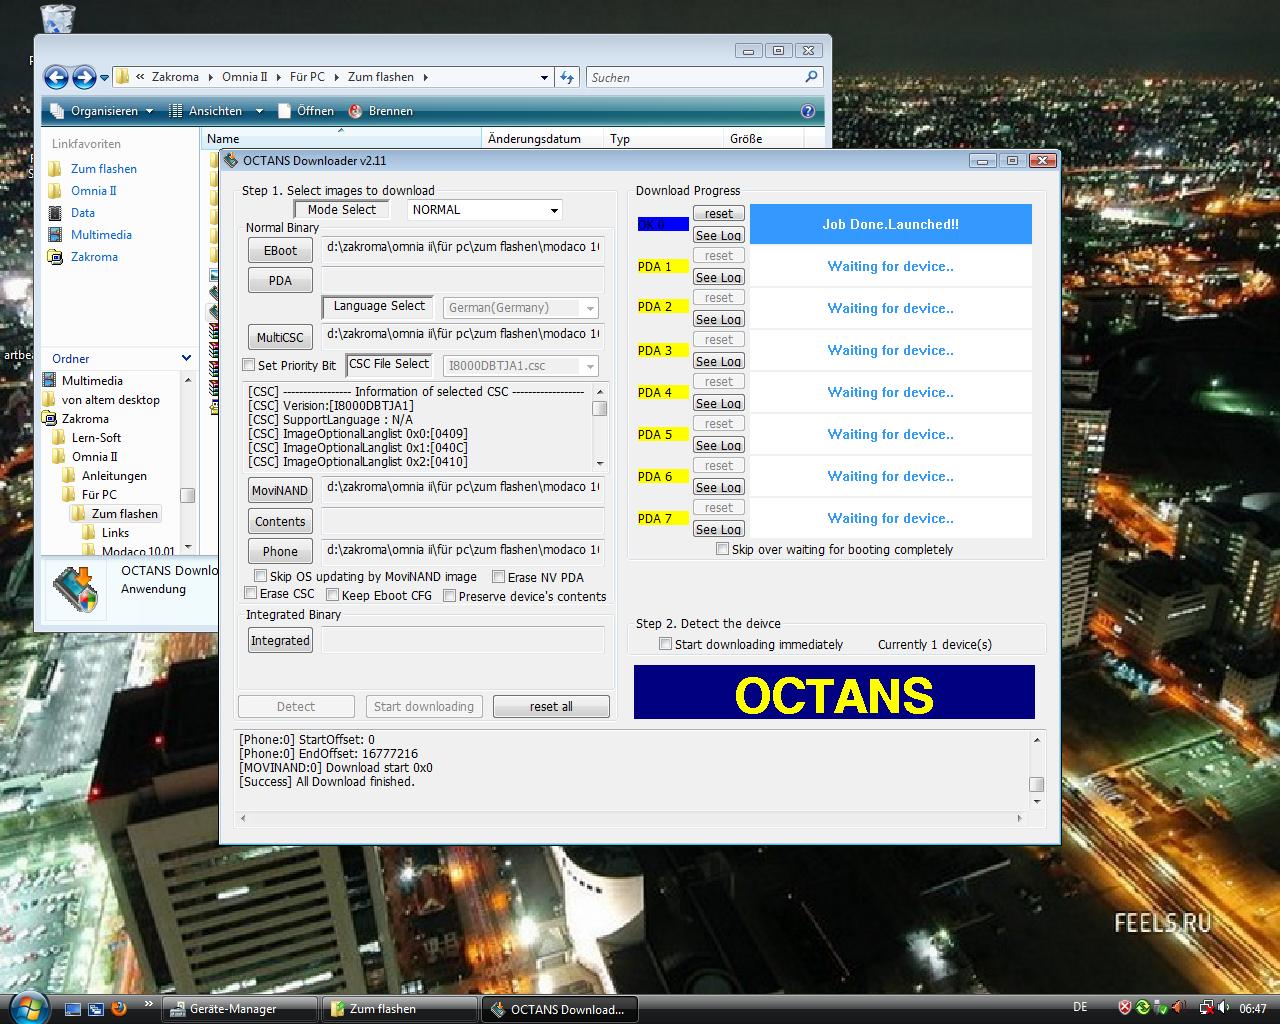Viewport: 1280px width, 1024px height.
Task: Click the OCTANS application preview icon
Action: 77,589
